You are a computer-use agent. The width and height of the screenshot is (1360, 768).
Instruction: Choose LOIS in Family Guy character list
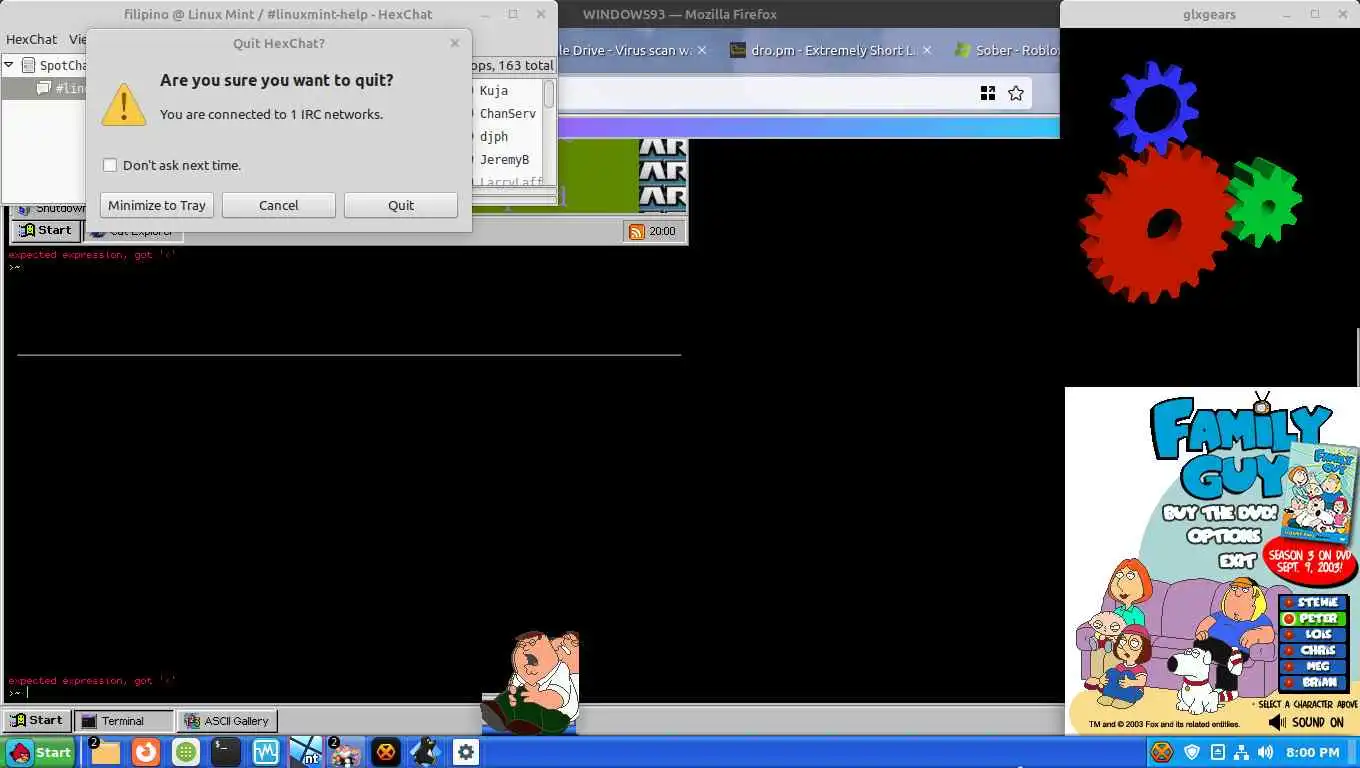[x=1314, y=635]
